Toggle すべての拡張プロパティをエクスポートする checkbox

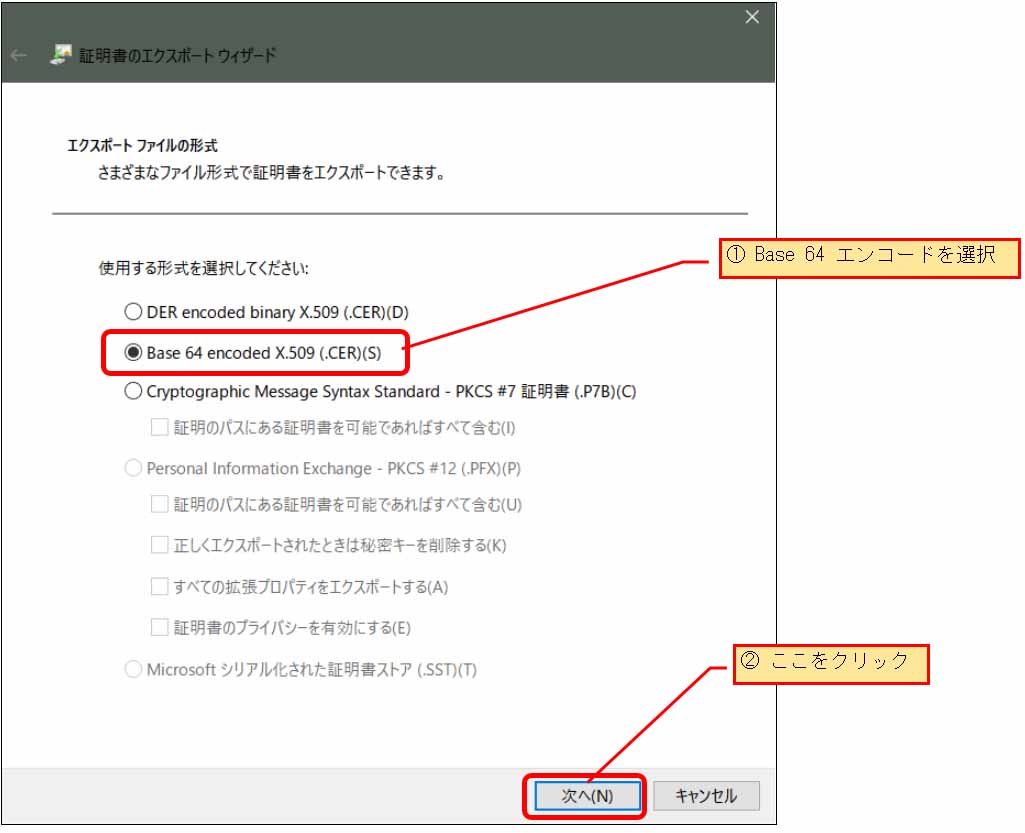[x=159, y=587]
